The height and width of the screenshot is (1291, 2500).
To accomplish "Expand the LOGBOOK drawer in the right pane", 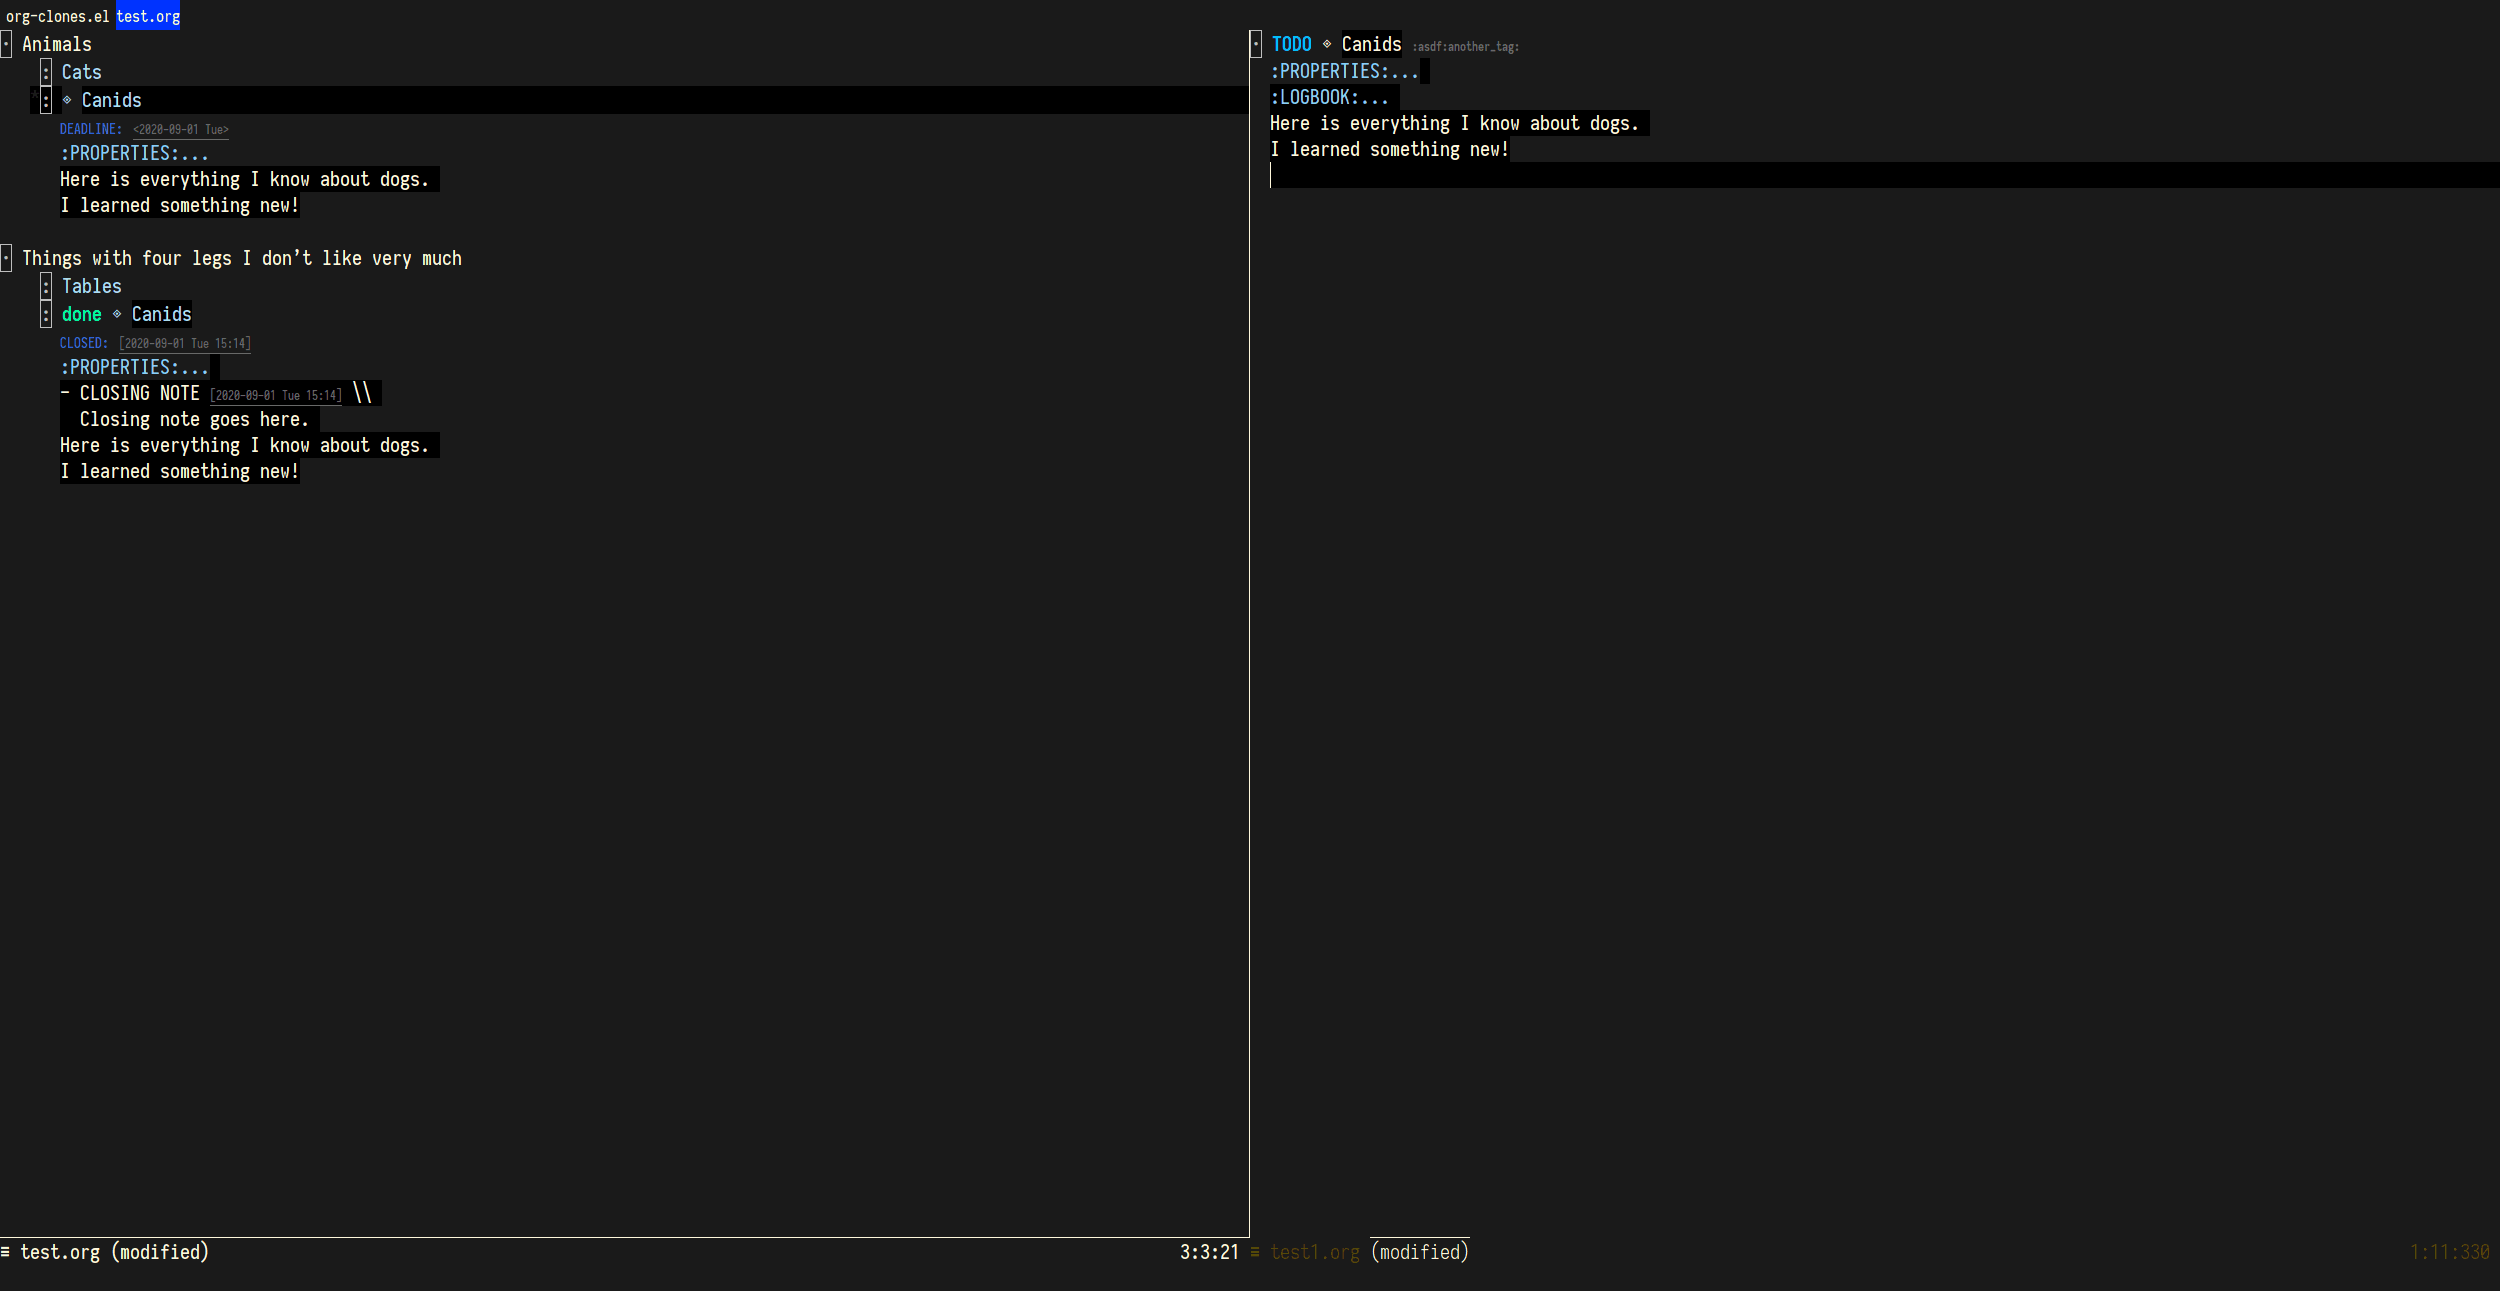I will (1329, 98).
